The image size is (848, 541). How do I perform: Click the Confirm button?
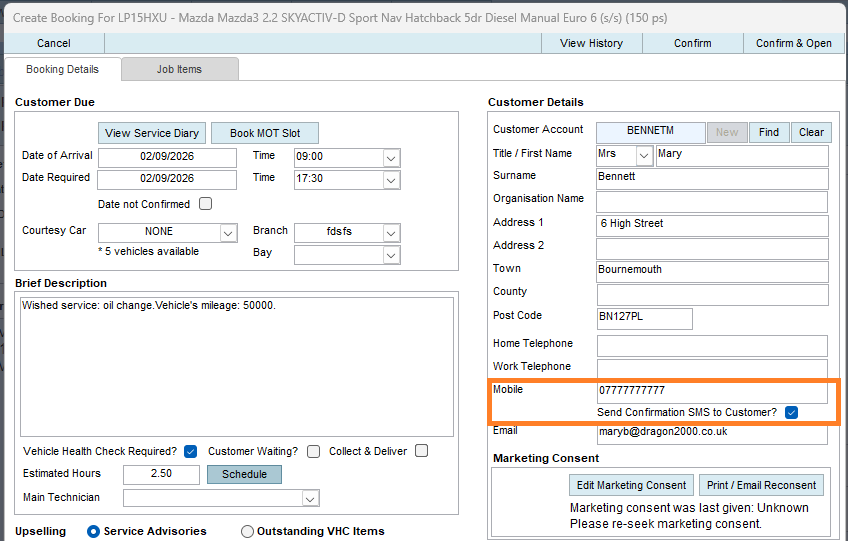(x=693, y=43)
